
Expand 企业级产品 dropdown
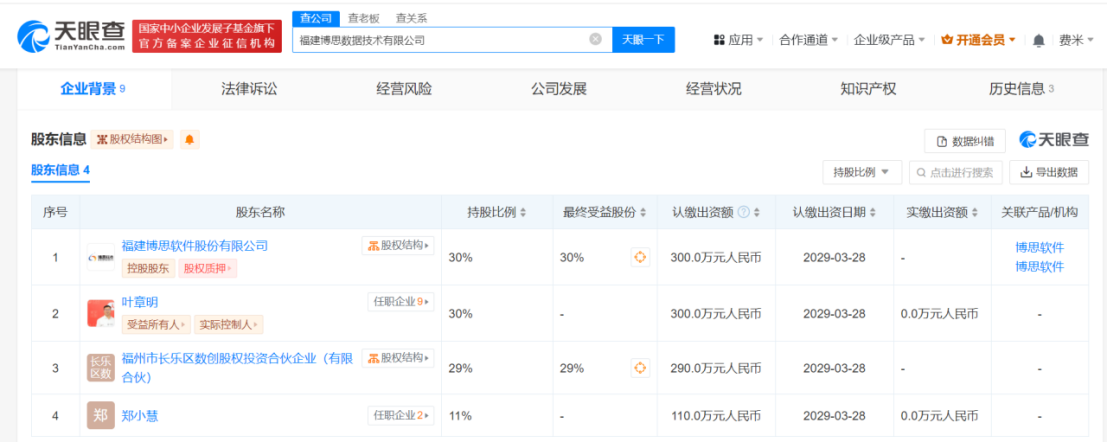[889, 40]
